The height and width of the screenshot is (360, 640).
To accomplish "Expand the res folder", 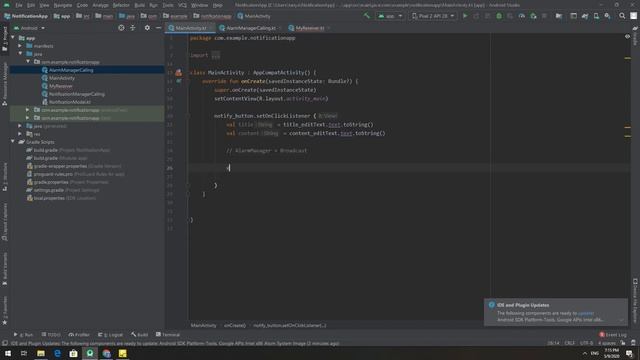I will [20, 134].
